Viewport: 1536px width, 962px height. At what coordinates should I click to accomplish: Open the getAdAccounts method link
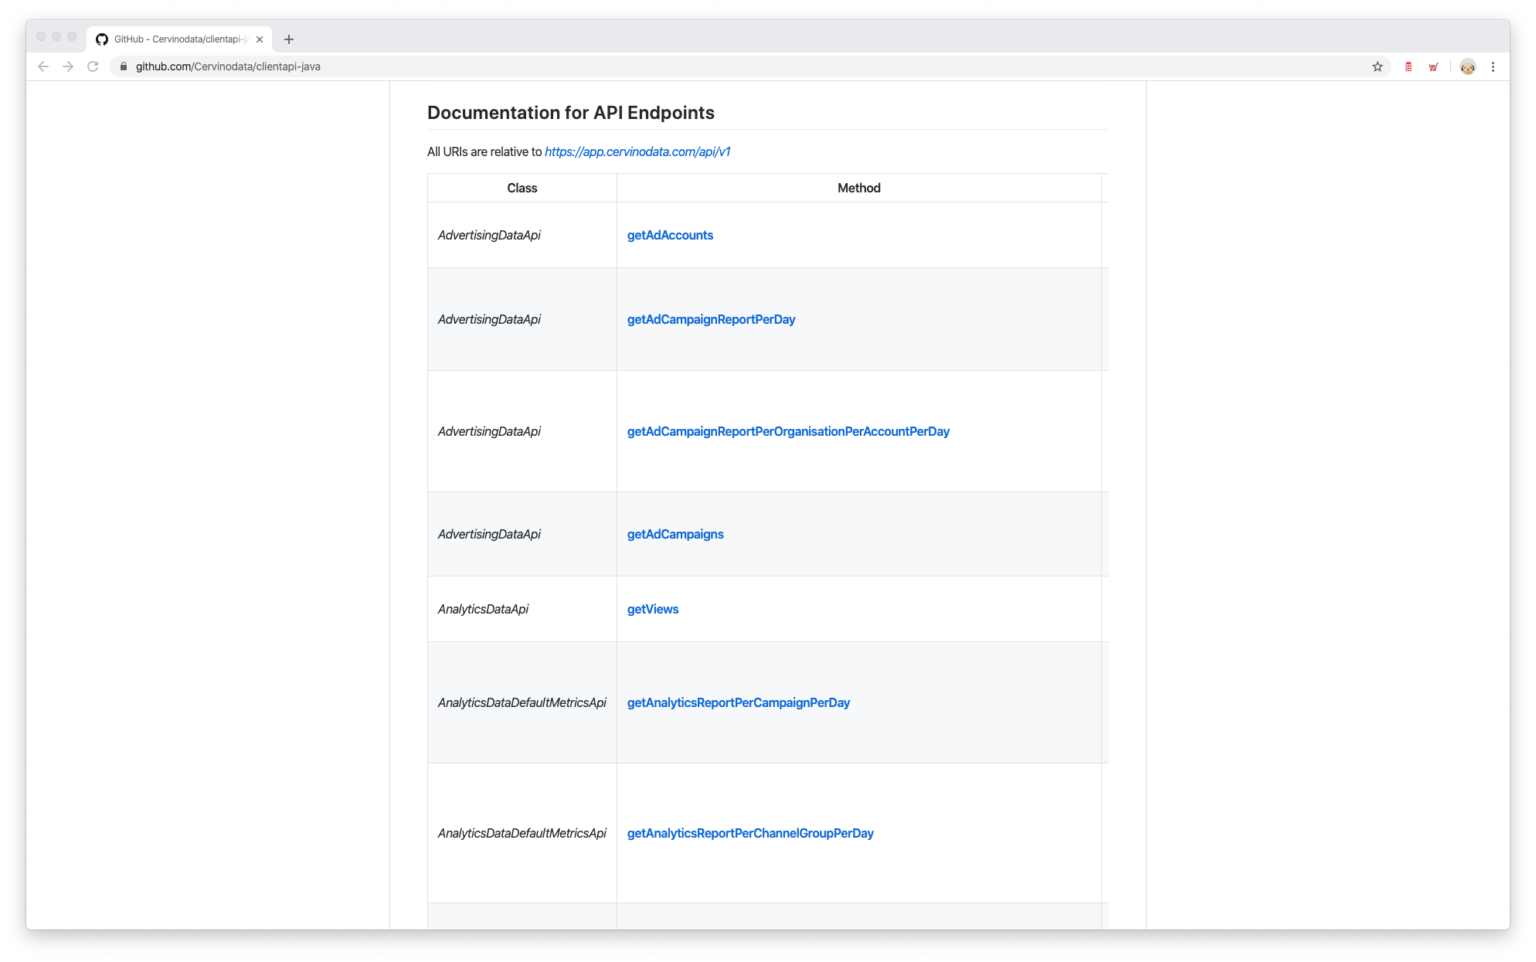tap(670, 235)
